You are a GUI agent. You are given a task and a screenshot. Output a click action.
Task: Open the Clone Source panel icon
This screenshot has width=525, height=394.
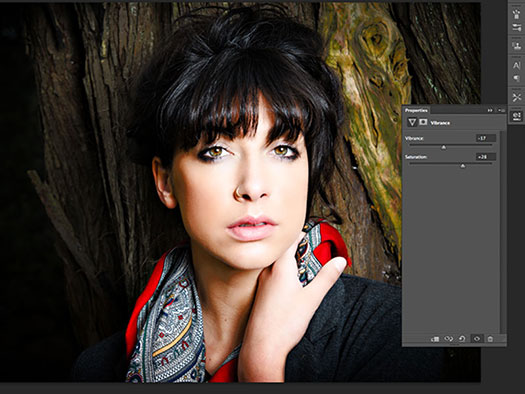[516, 46]
